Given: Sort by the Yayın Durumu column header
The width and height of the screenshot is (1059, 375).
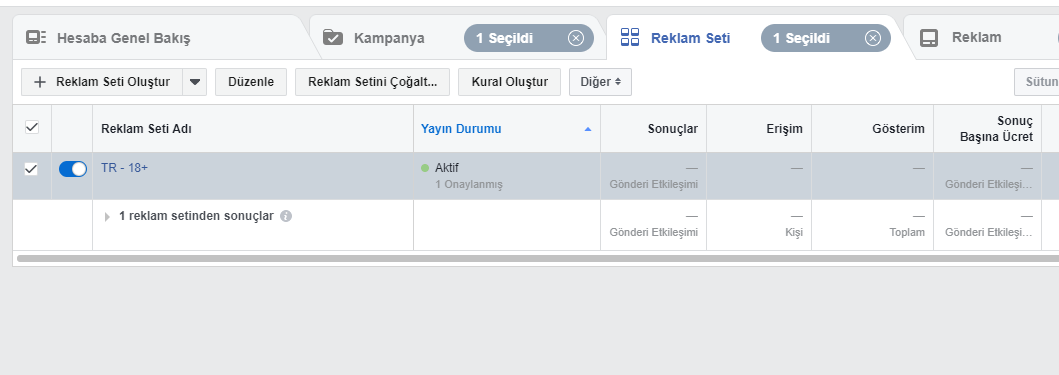Looking at the screenshot, I should click(x=461, y=128).
